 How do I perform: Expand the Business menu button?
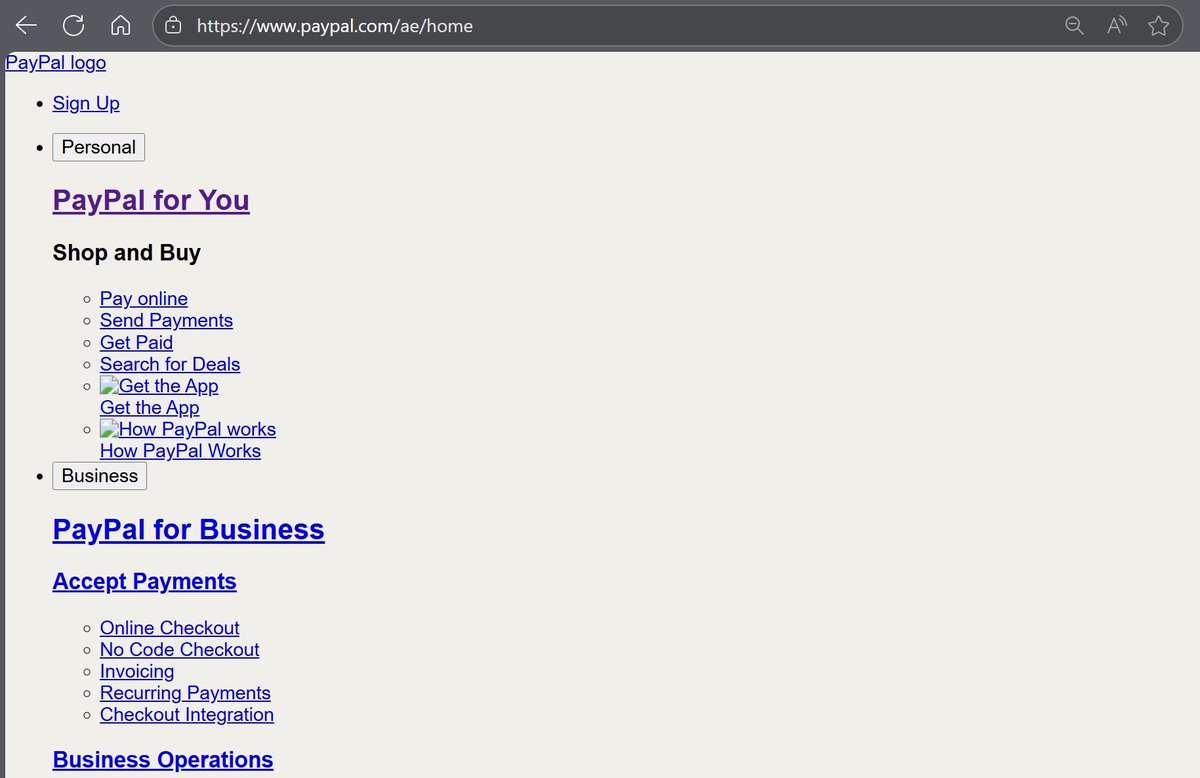click(99, 476)
